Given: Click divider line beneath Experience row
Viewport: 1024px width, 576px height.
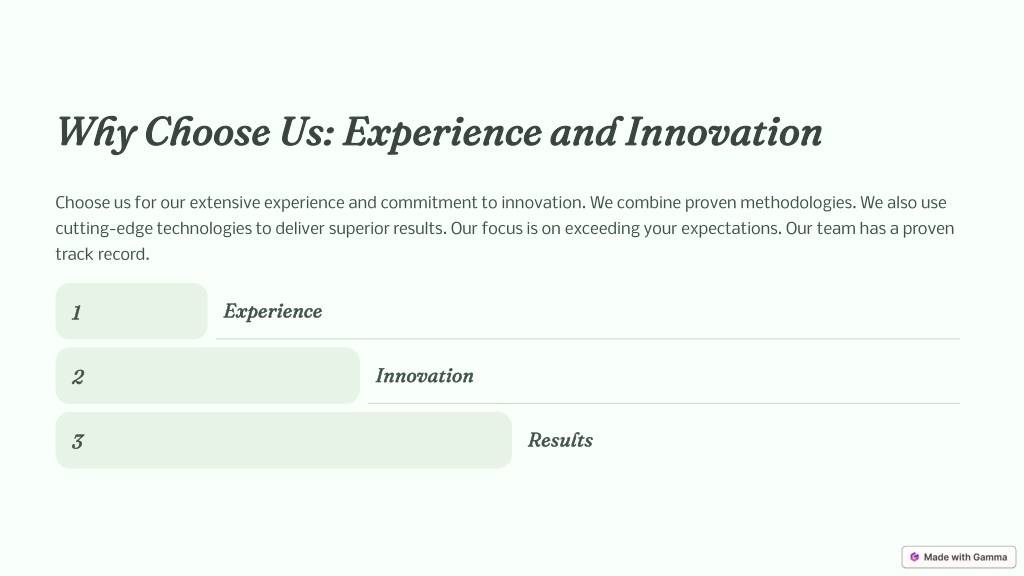Looking at the screenshot, I should (588, 339).
